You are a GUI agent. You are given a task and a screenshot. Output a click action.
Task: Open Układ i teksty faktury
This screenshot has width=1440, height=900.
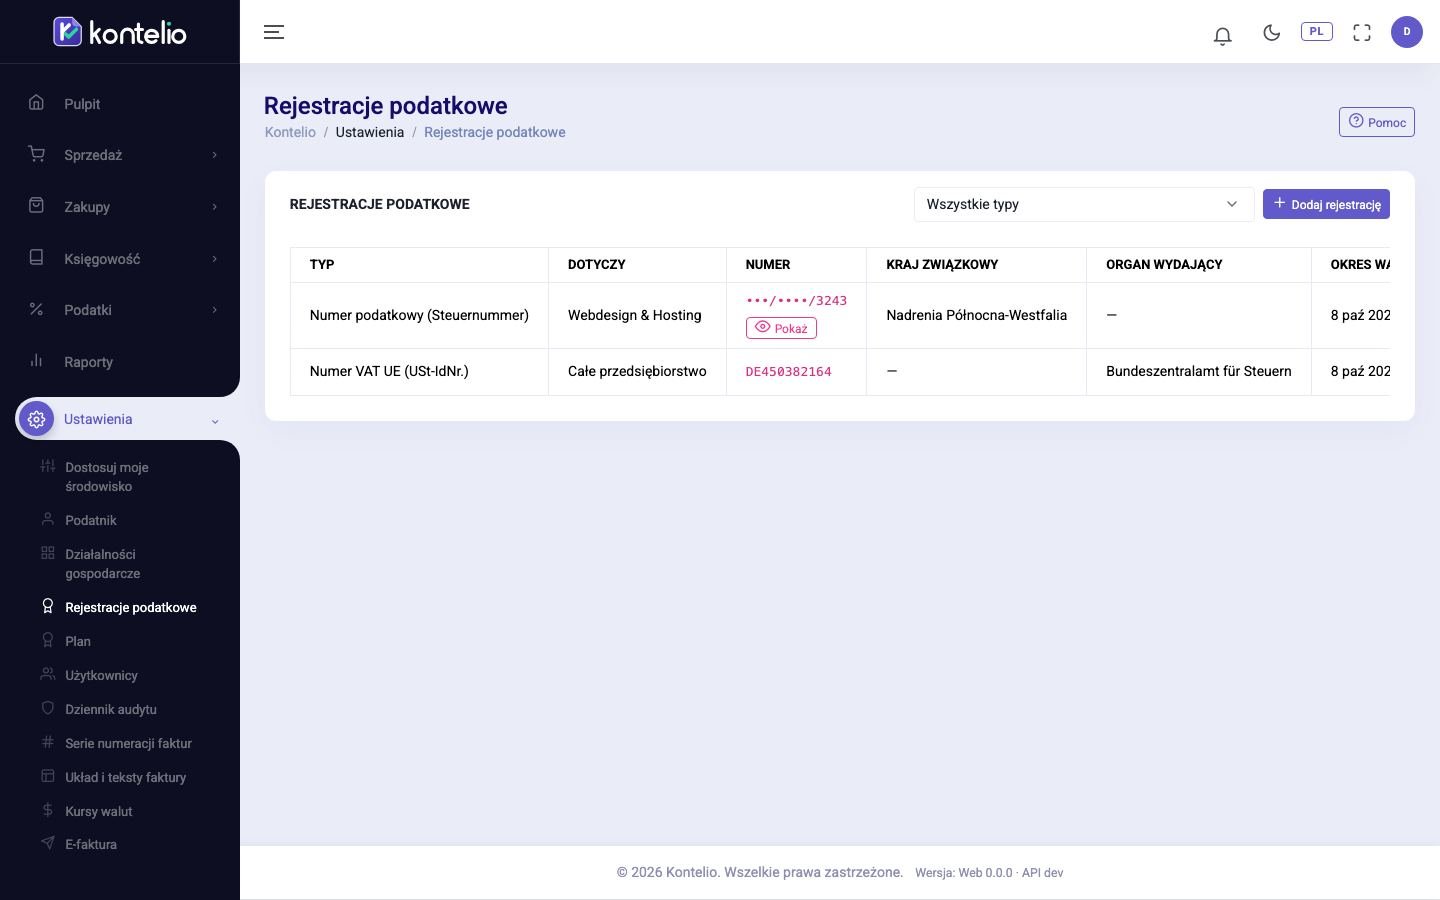click(125, 777)
